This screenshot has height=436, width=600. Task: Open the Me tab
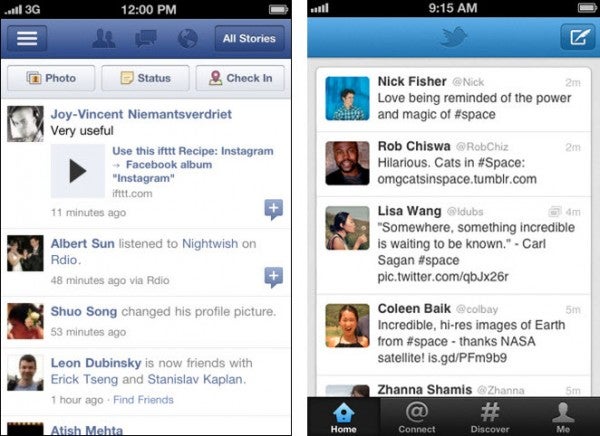pos(563,417)
